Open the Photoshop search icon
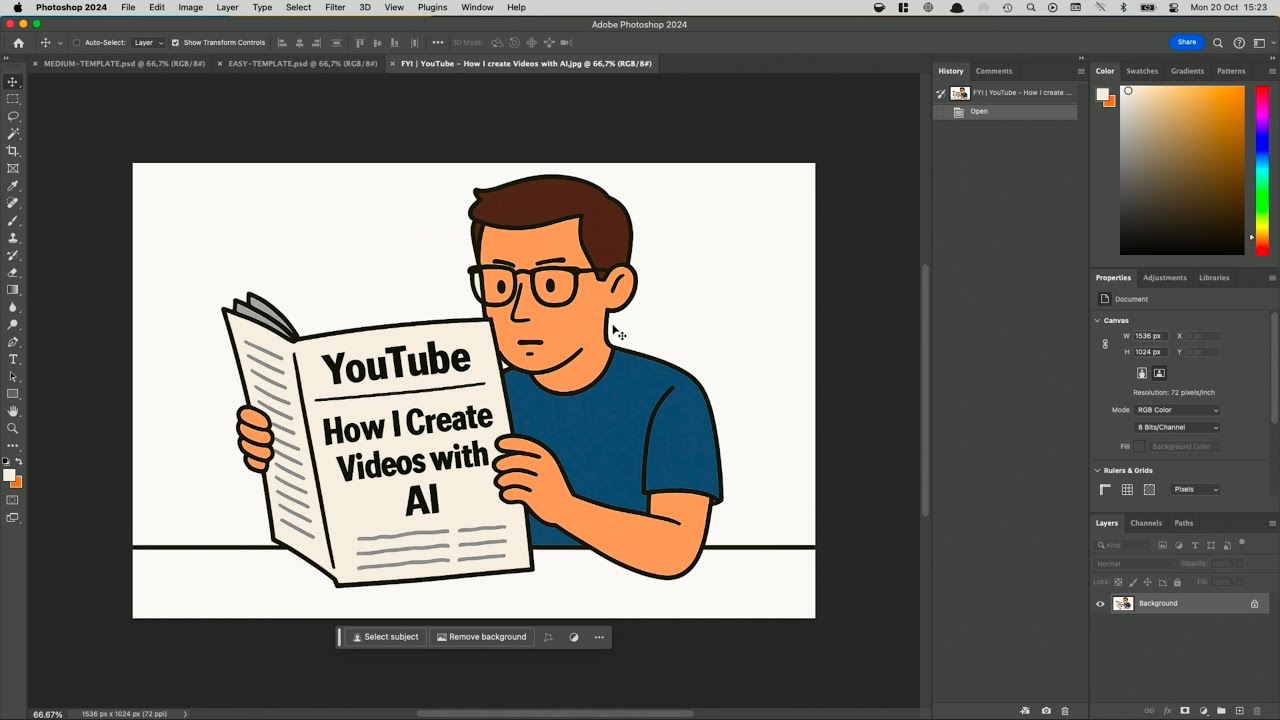1280x720 pixels. 1218,43
